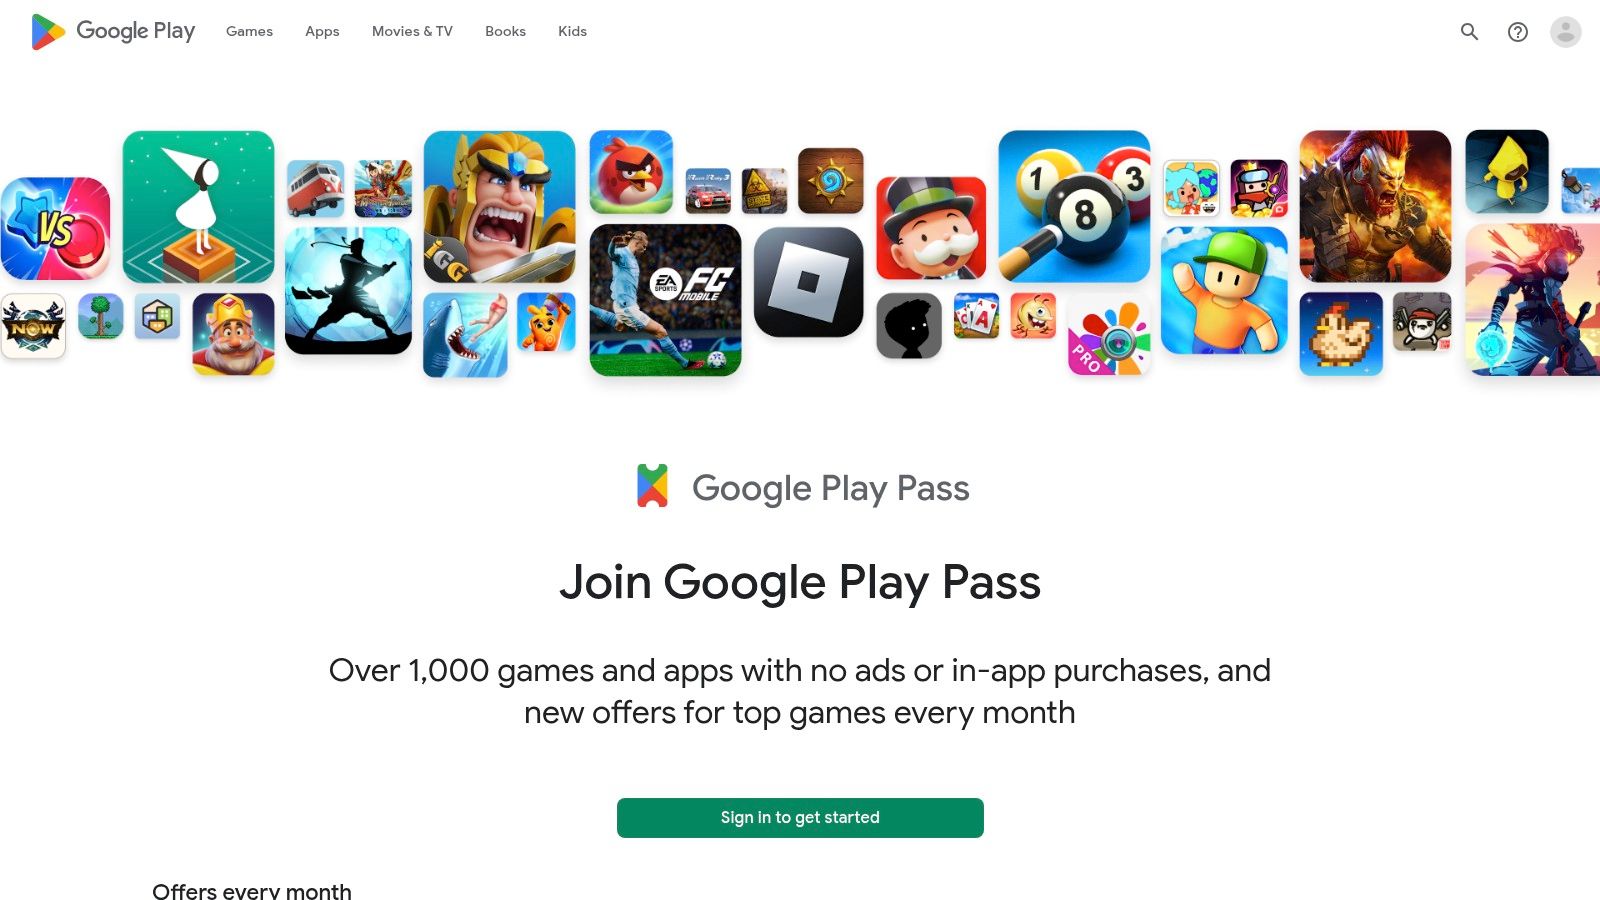1600x900 pixels.
Task: Click the Google Play logo
Action: click(113, 31)
